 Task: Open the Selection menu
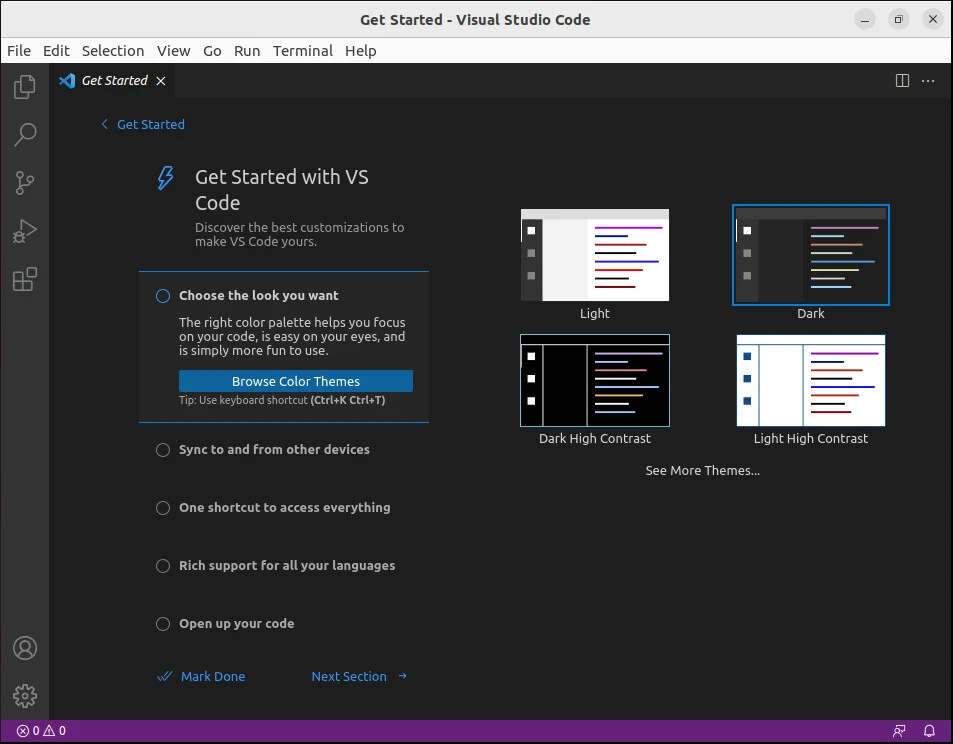(113, 51)
